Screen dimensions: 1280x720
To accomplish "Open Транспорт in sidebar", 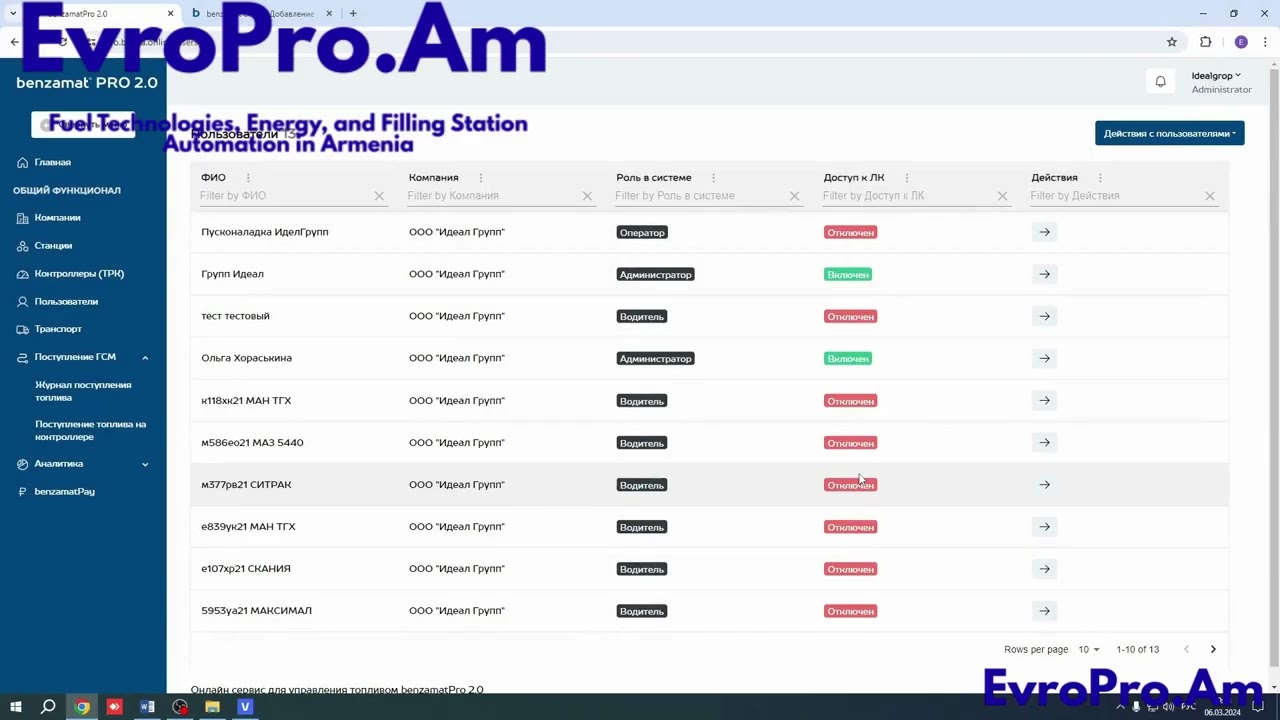I will [58, 329].
